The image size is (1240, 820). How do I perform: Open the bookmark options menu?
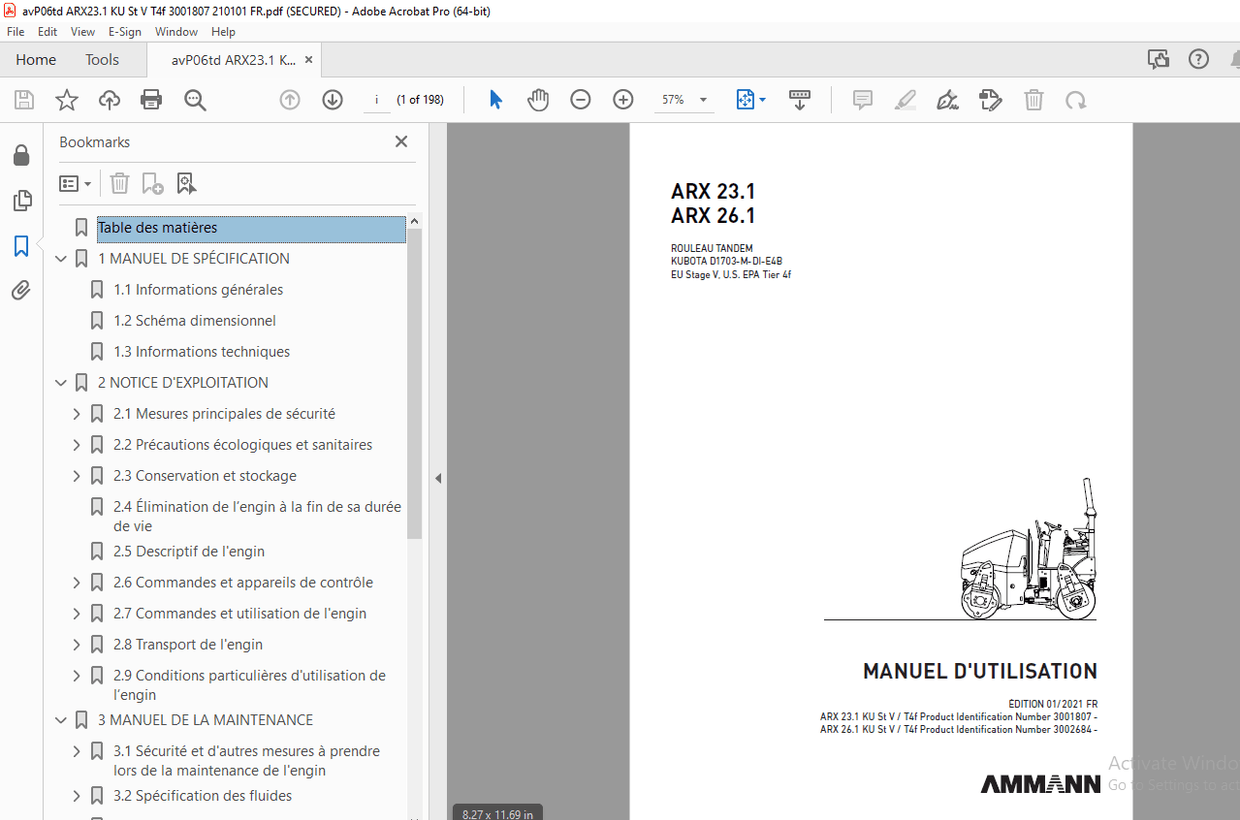[74, 183]
